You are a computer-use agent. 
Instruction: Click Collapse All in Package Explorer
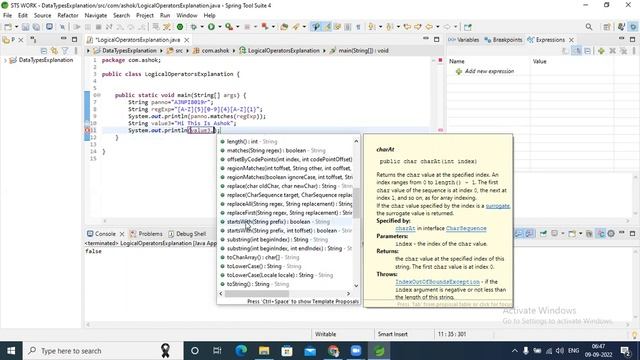pos(44,51)
